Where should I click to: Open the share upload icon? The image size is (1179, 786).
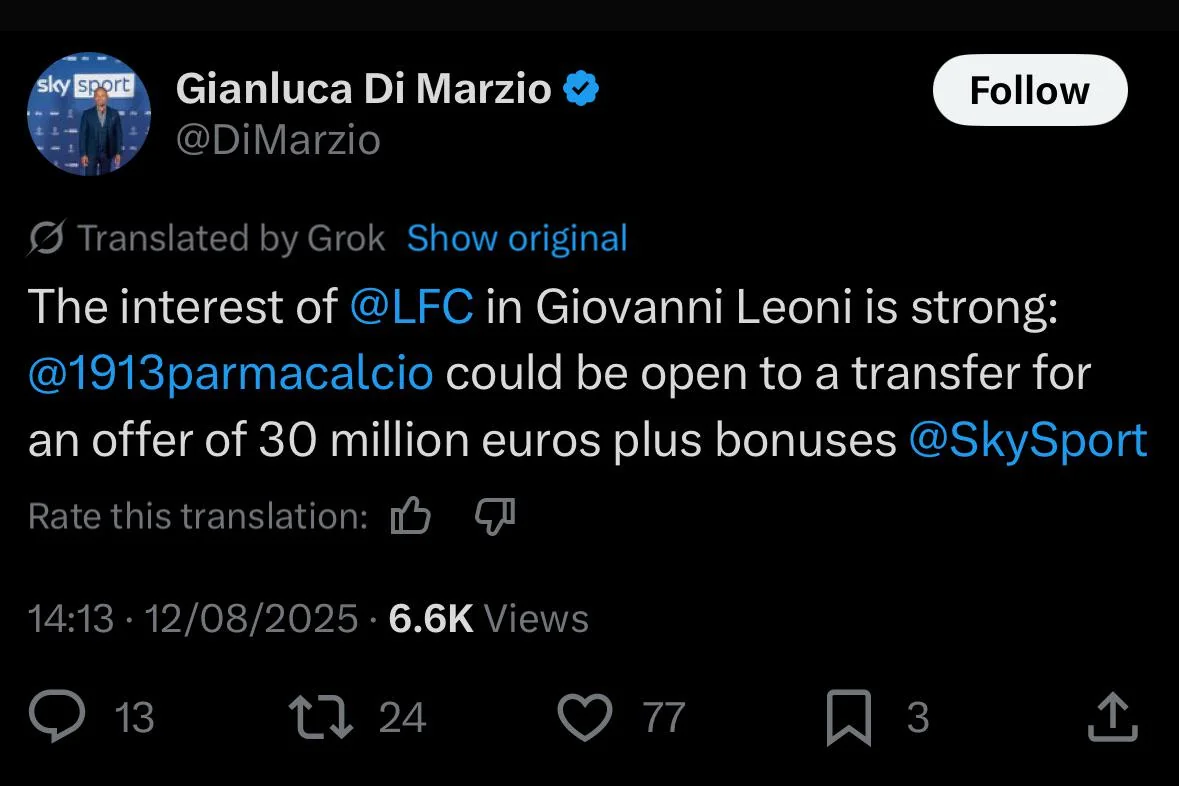[x=1113, y=717]
